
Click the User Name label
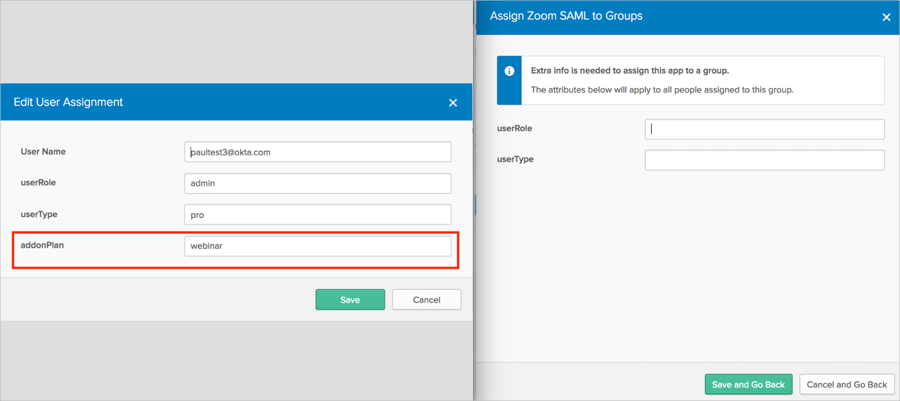coord(43,152)
